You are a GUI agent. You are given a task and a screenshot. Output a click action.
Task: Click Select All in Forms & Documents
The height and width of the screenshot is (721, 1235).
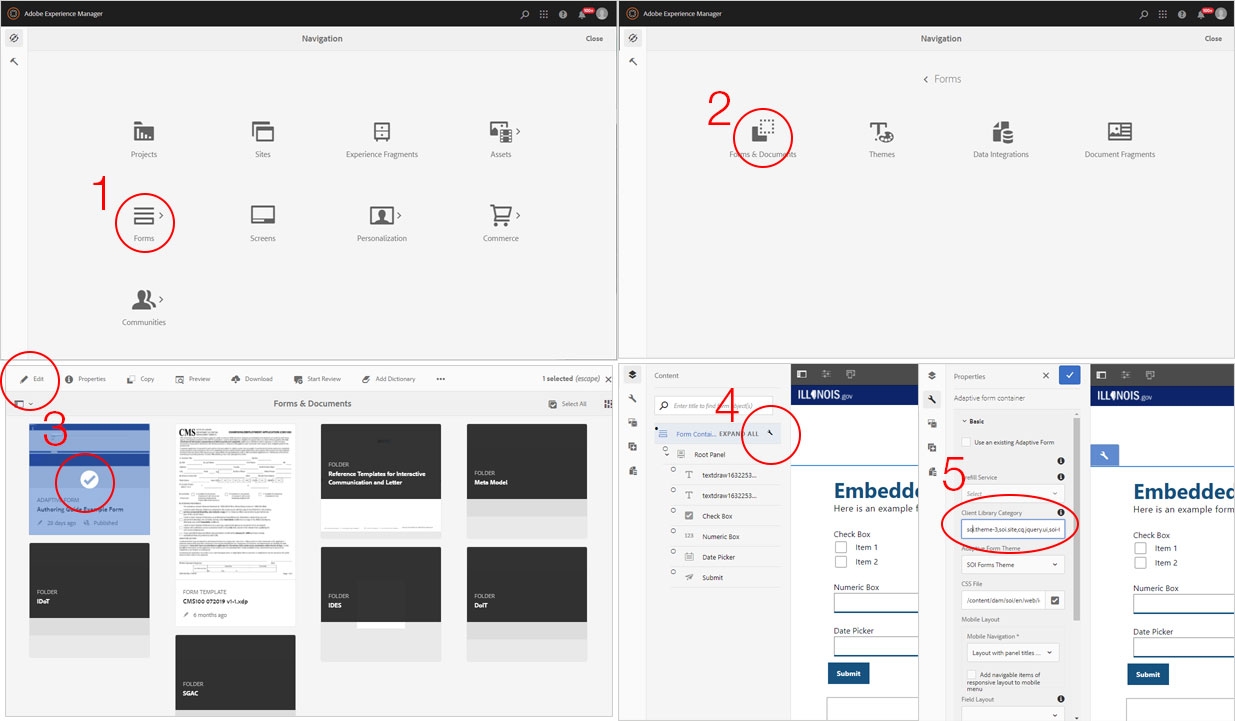(x=567, y=404)
